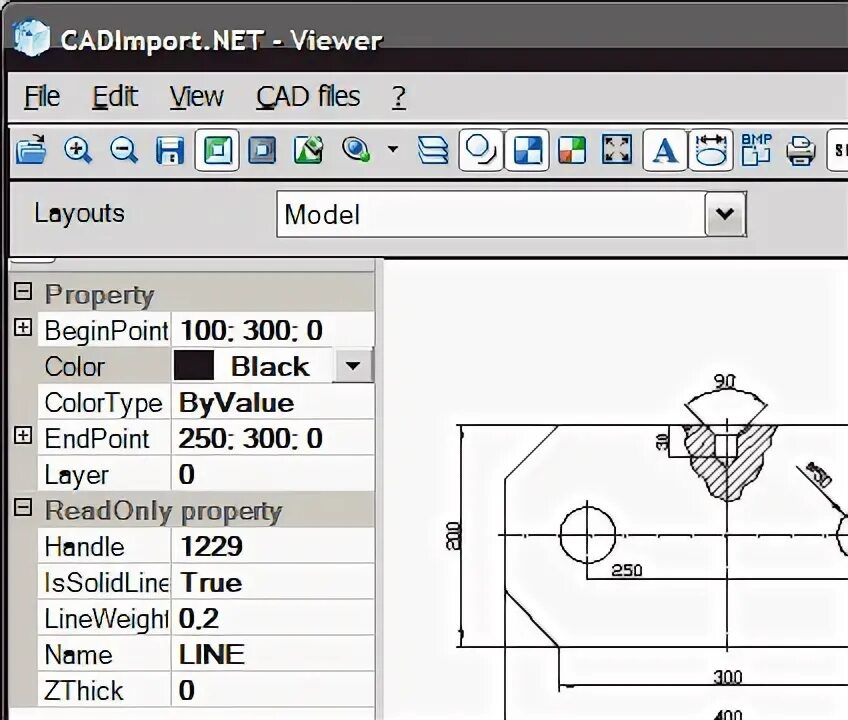Viewport: 848px width, 720px height.
Task: Click the expand arrows fullscreen icon
Action: click(617, 150)
